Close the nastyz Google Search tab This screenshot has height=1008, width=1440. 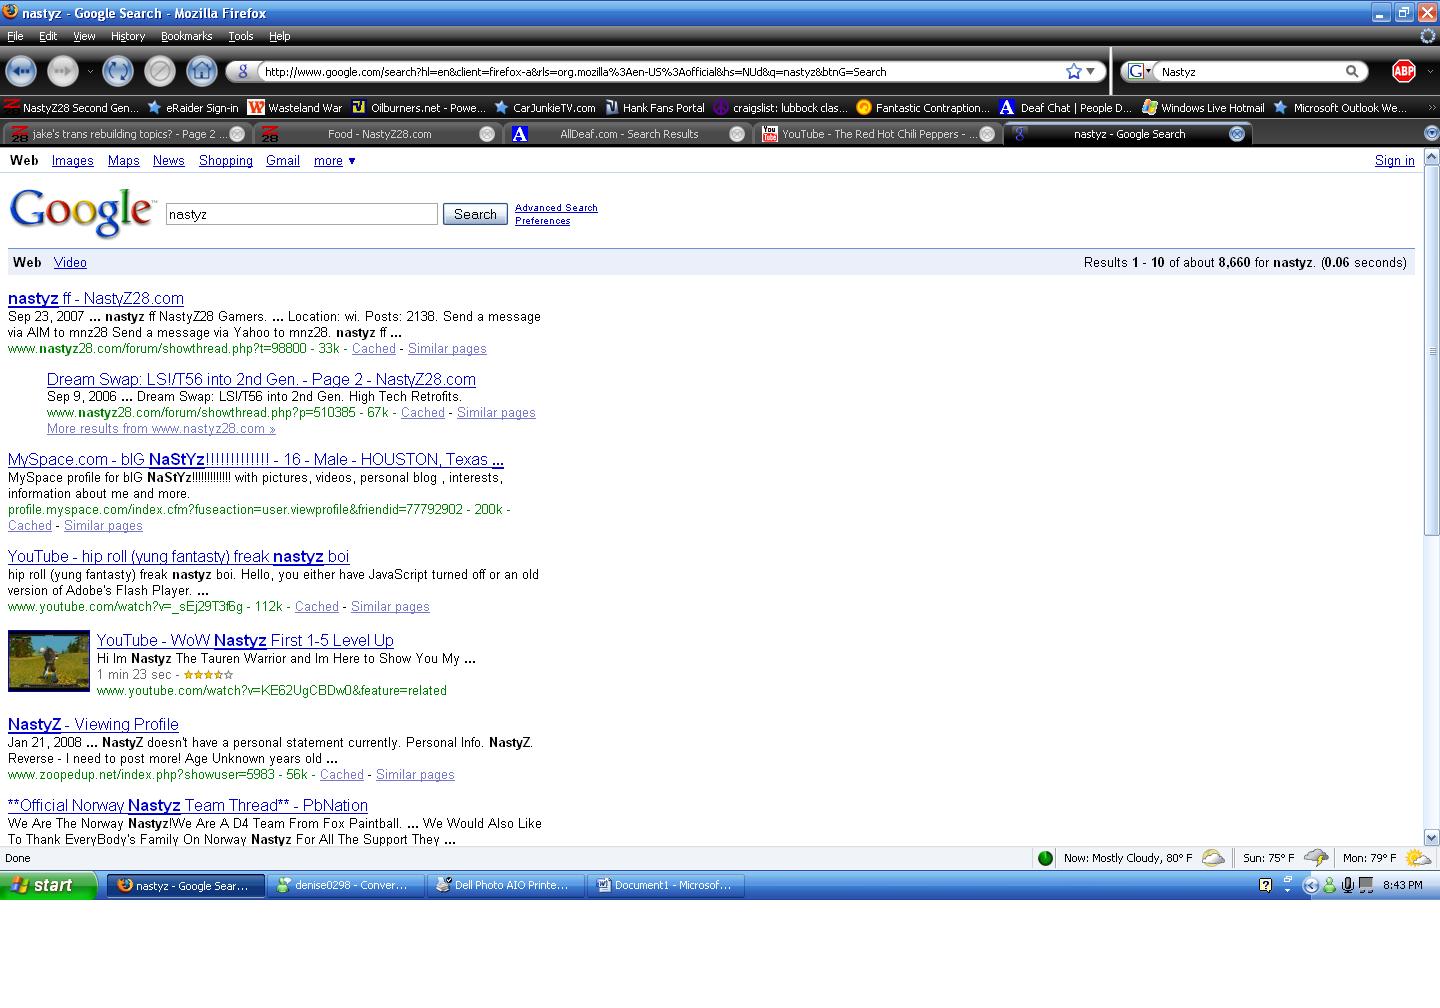1236,134
